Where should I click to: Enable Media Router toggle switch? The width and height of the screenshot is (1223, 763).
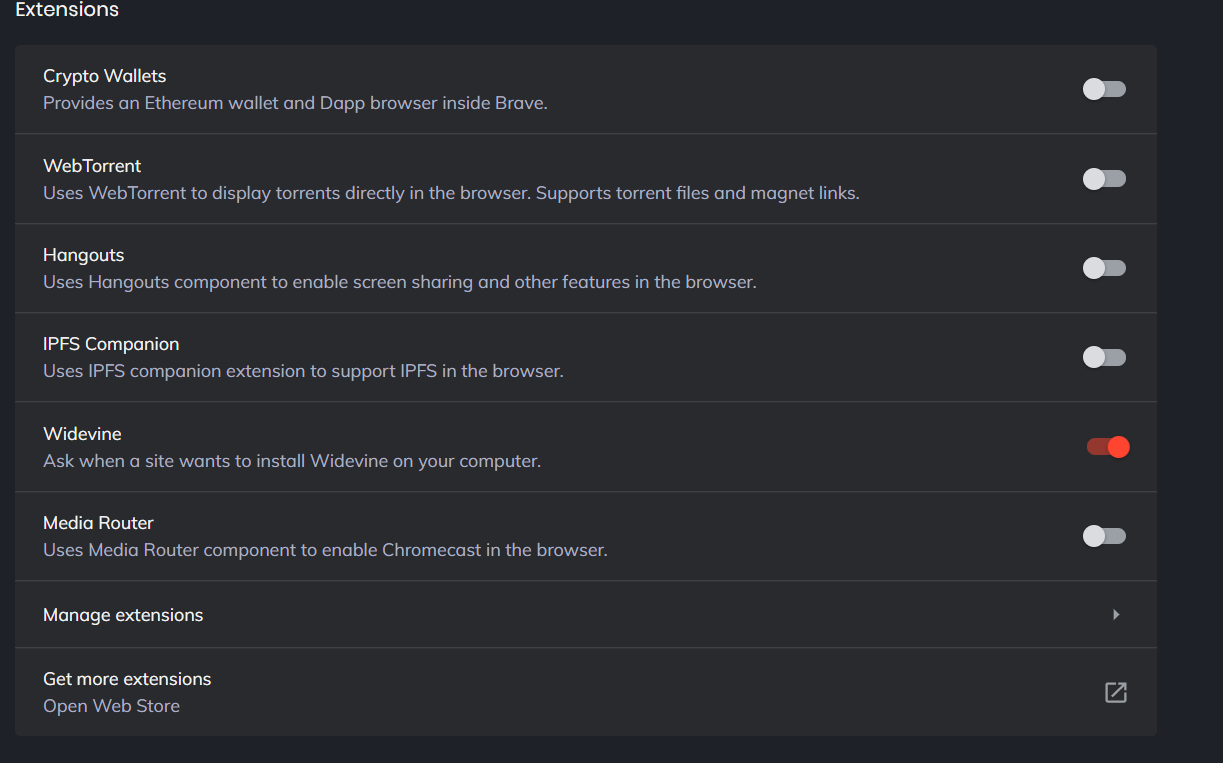(x=1104, y=536)
